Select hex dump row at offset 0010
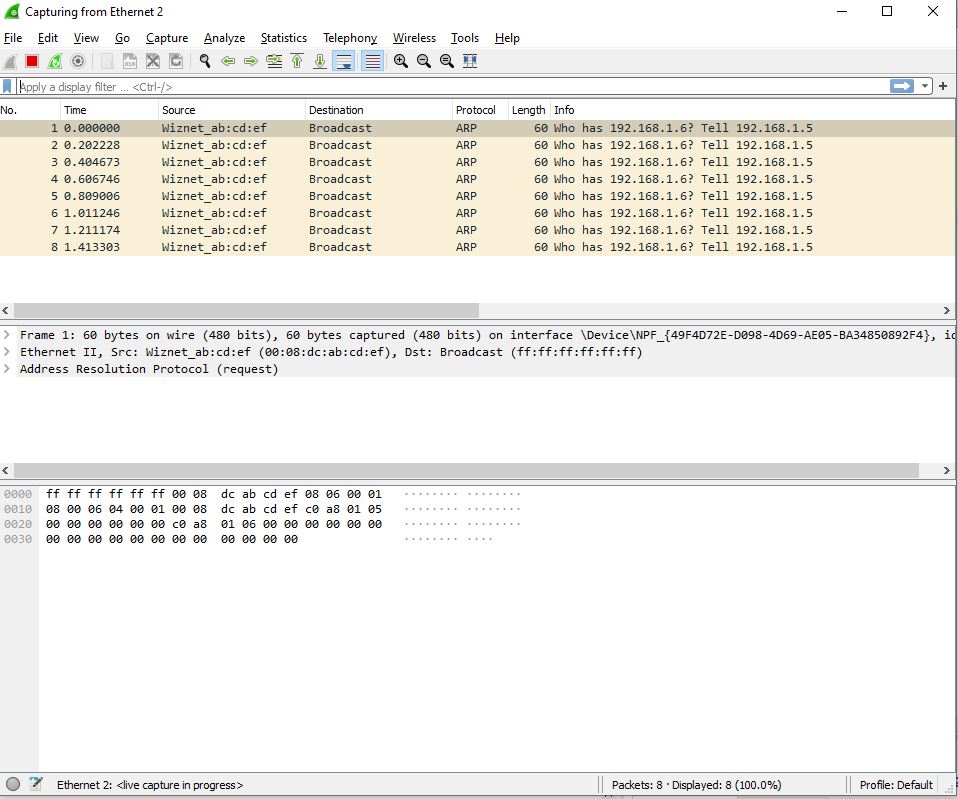This screenshot has width=958, height=799. pyautogui.click(x=261, y=509)
